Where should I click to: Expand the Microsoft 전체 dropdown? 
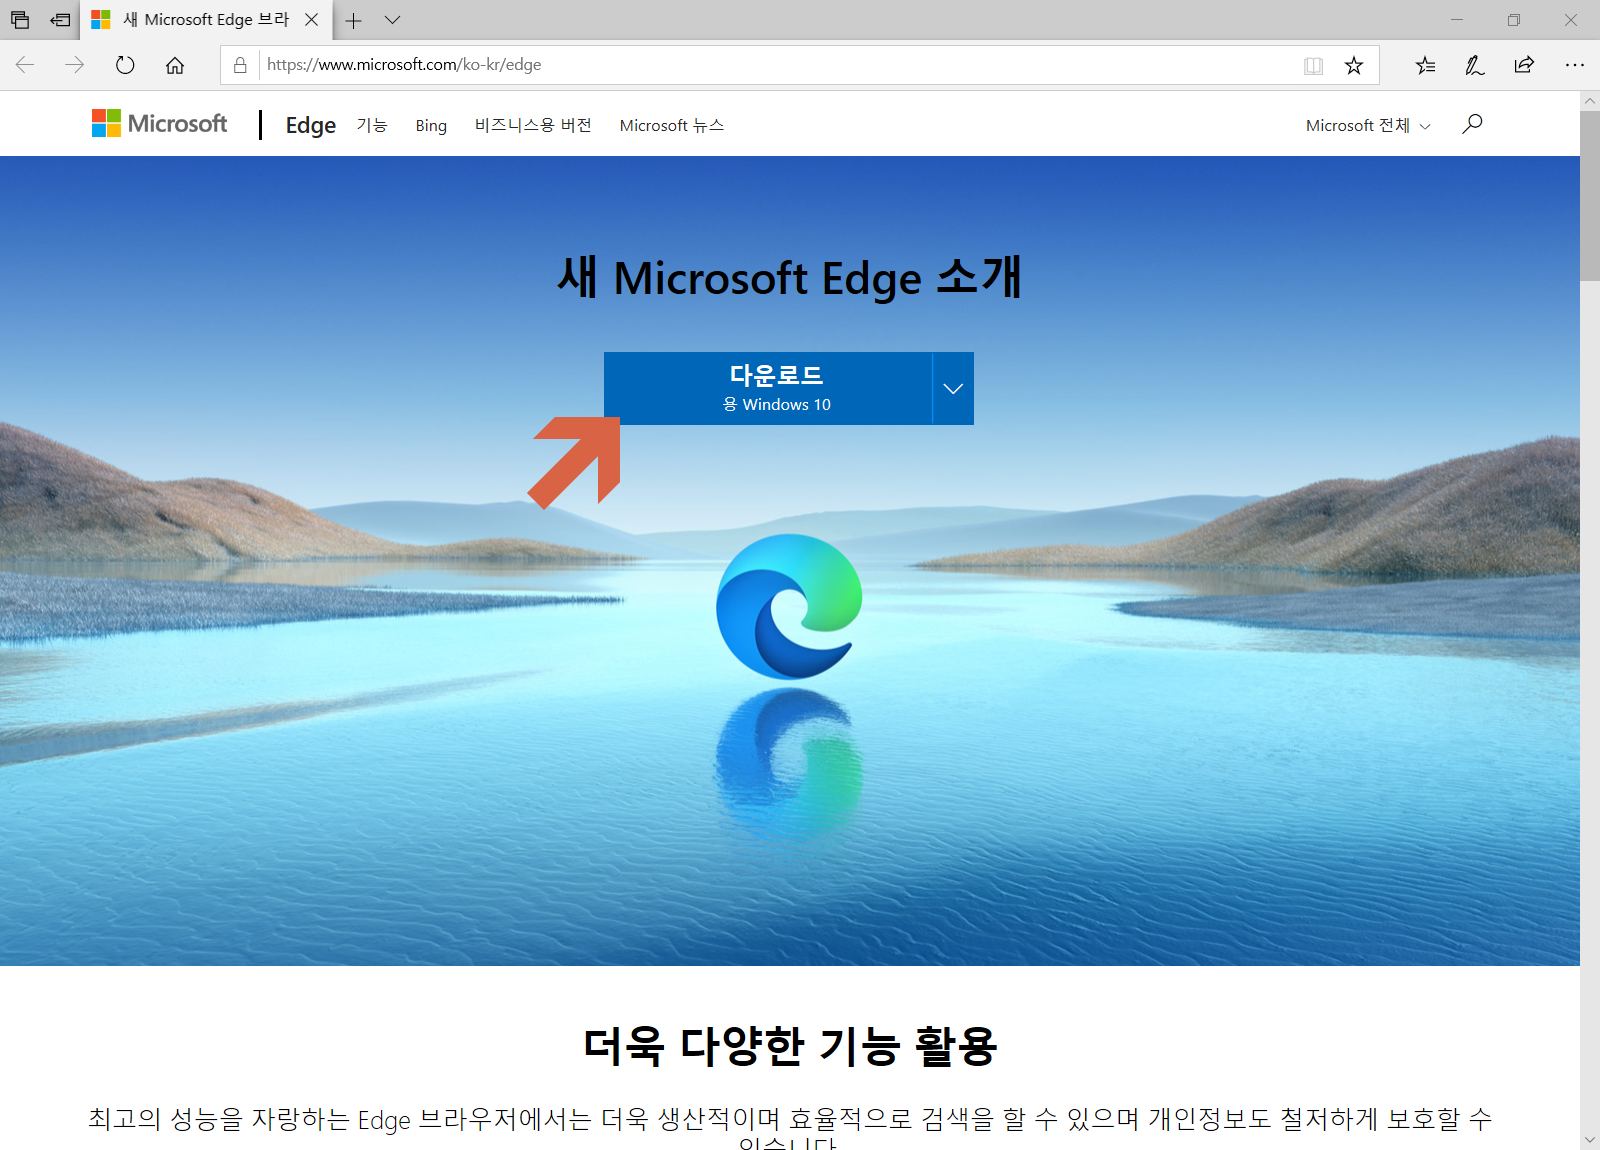tap(1368, 125)
